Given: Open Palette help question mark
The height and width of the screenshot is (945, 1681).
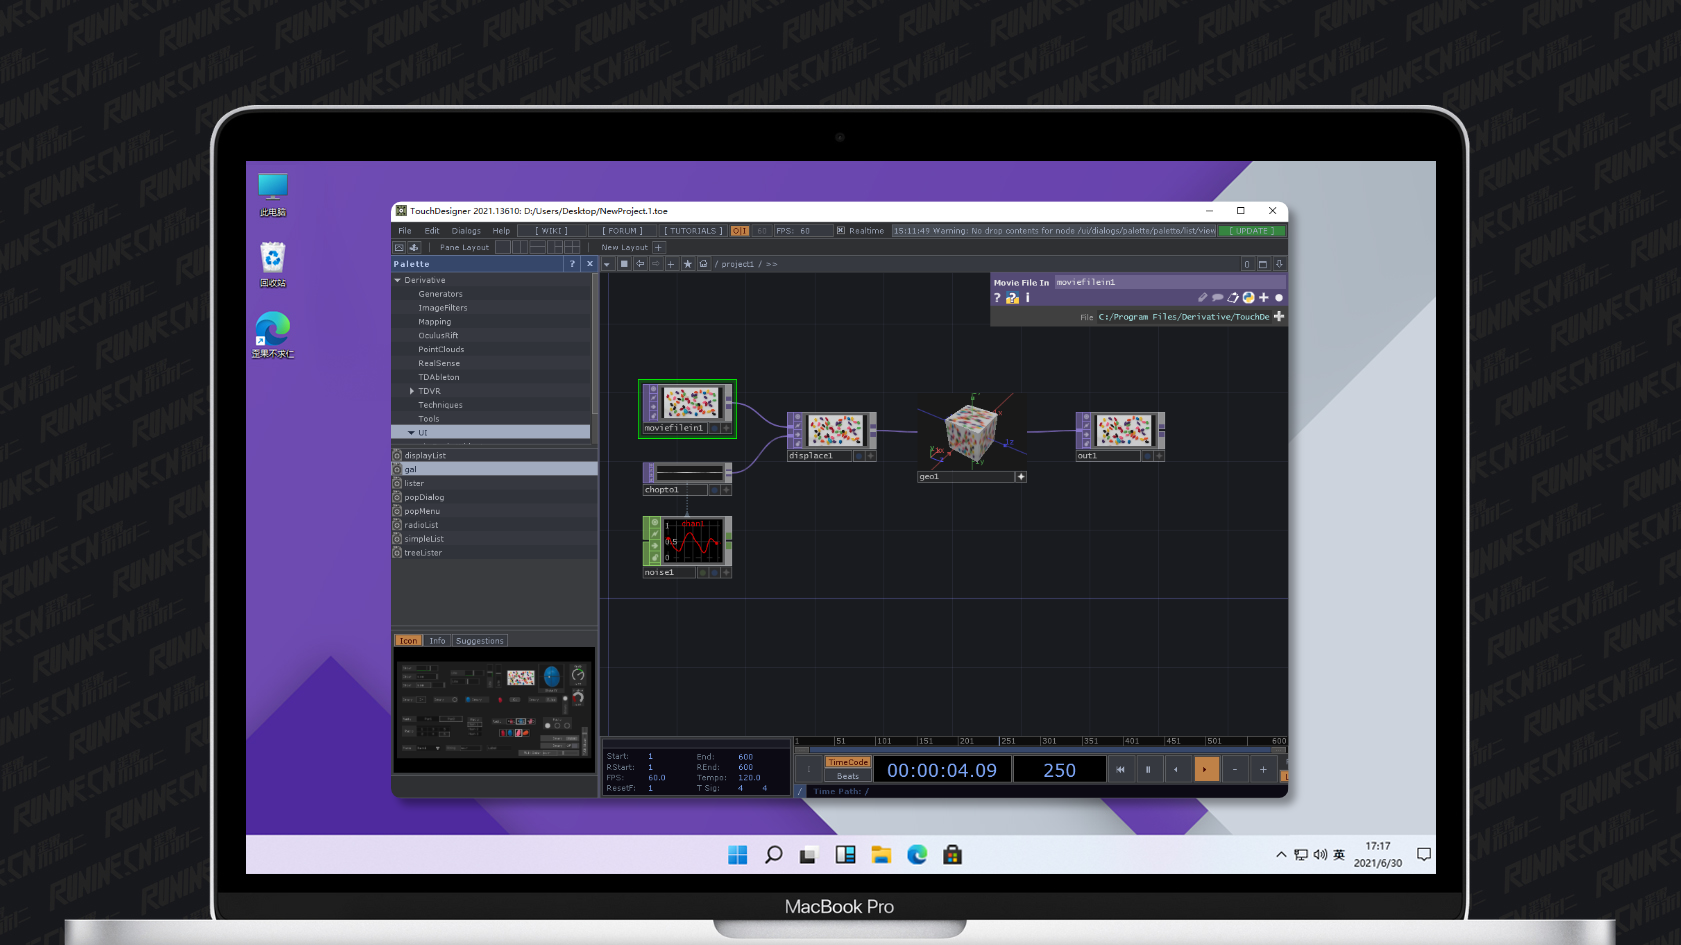Looking at the screenshot, I should [572, 264].
